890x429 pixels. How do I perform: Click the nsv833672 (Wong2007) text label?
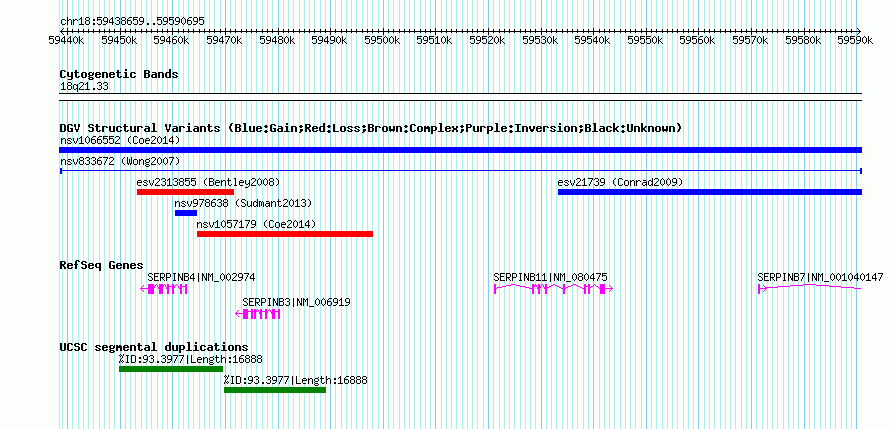click(x=120, y=161)
